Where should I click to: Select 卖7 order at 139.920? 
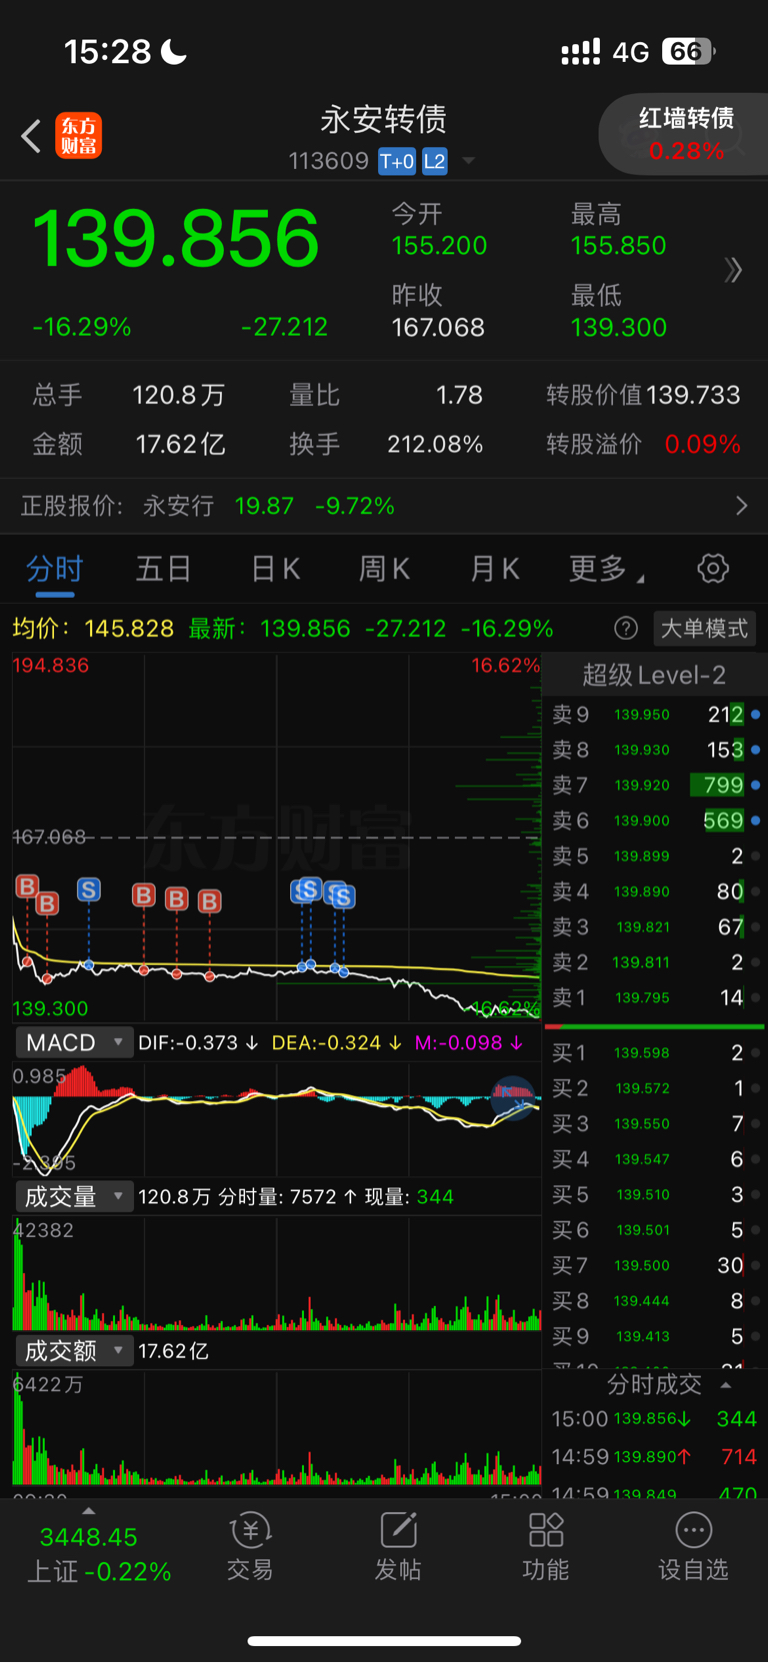tap(655, 785)
